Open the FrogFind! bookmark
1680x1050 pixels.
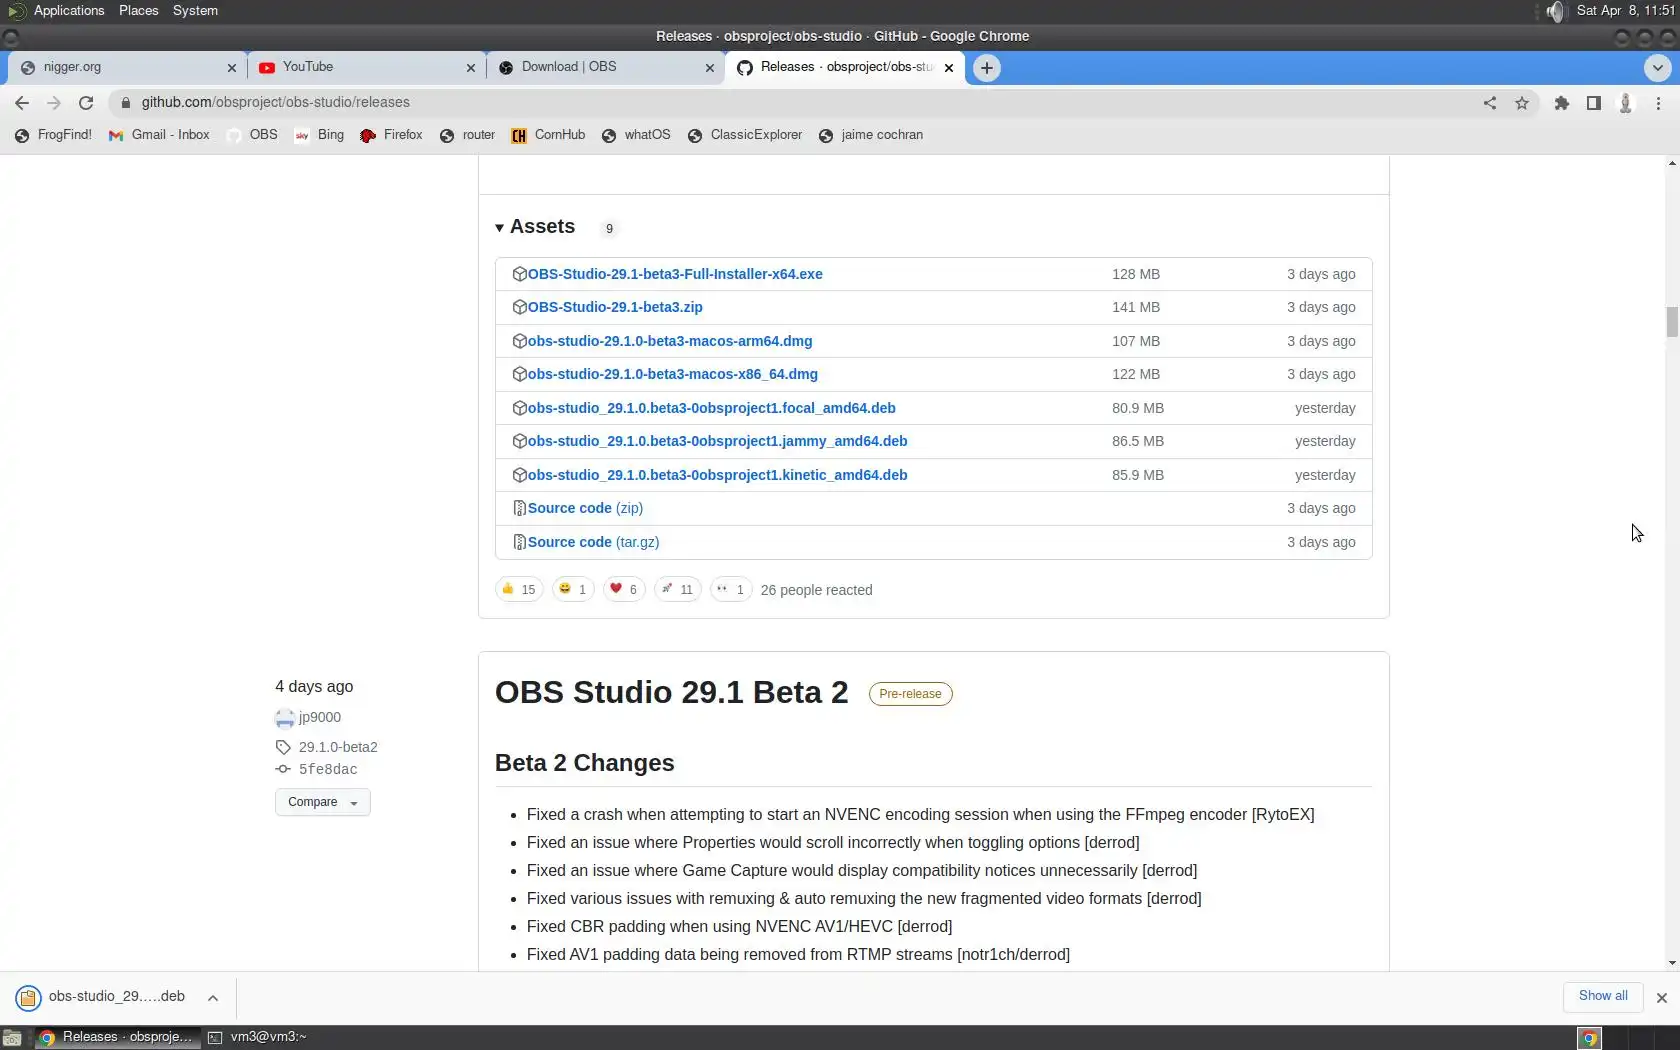click(x=53, y=135)
